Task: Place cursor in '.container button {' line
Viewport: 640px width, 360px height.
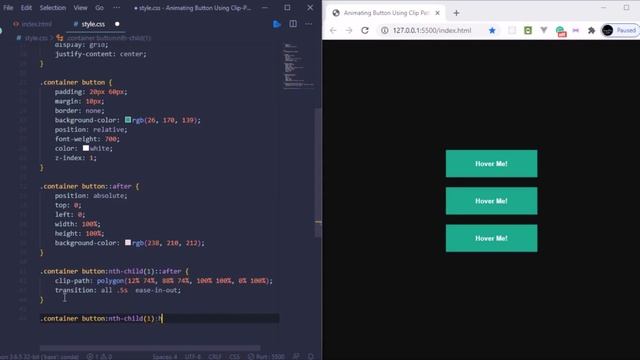Action: [76, 82]
